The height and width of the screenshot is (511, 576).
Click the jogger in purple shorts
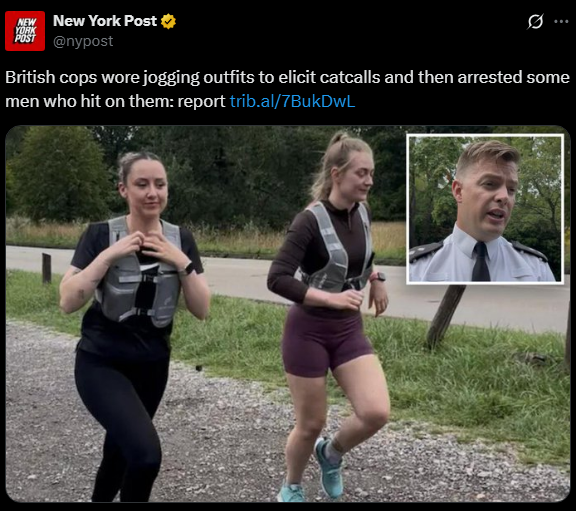click(327, 316)
